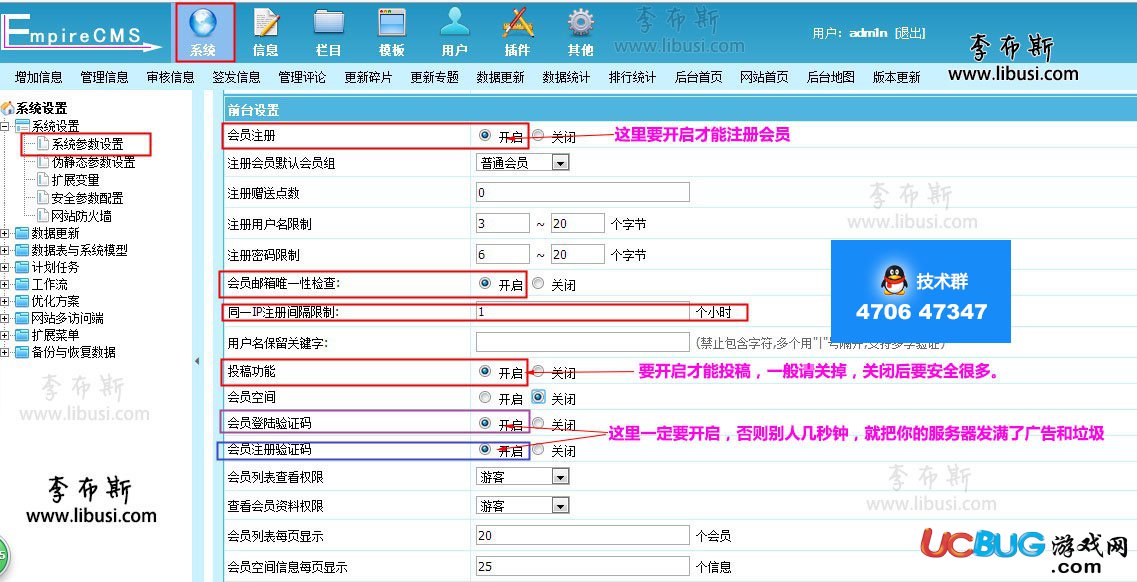Open 管理信息 in the menu bar
1137x582 pixels.
coord(104,77)
